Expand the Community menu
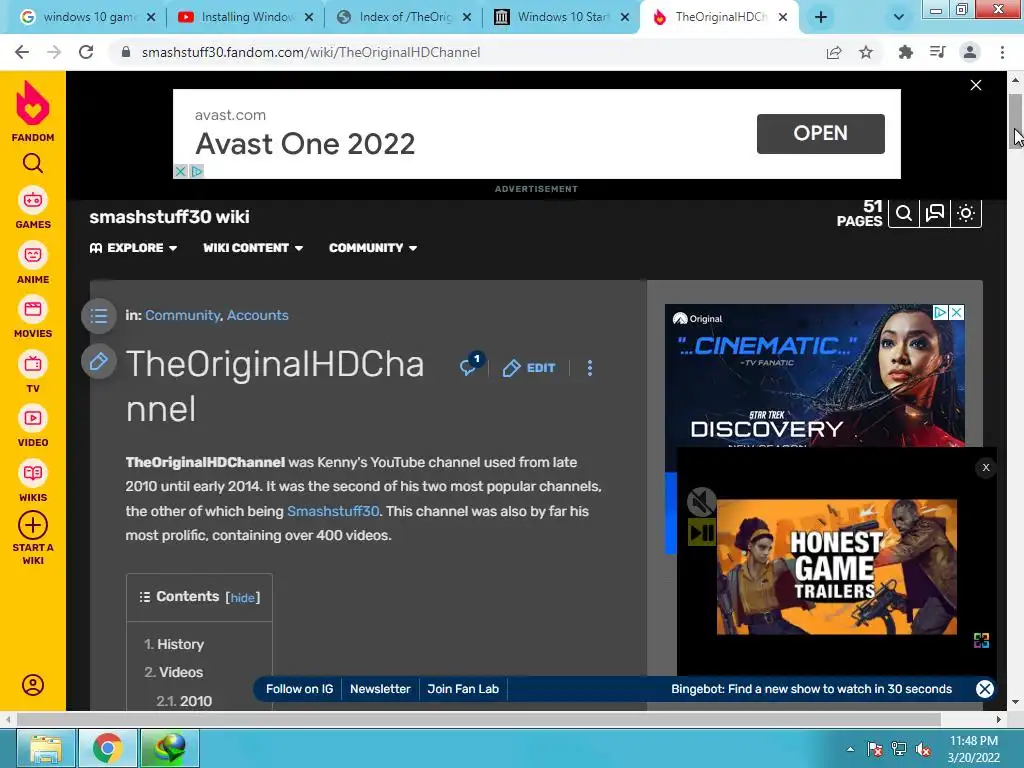 tap(373, 248)
